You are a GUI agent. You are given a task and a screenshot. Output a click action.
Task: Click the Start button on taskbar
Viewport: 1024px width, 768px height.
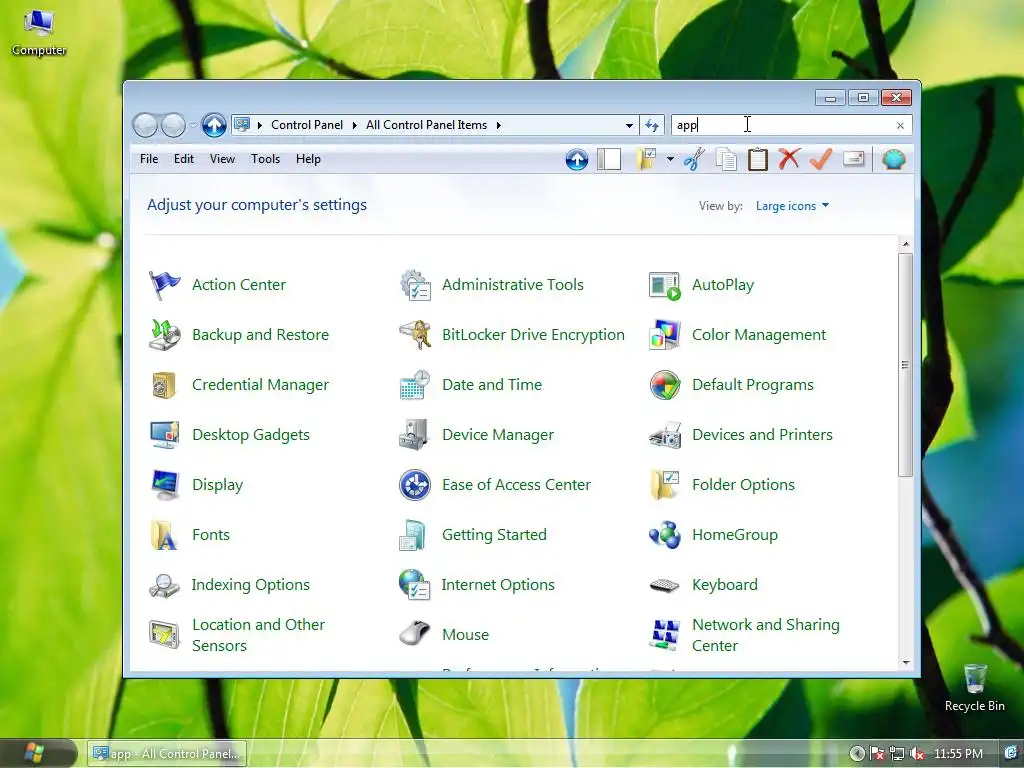(x=35, y=753)
